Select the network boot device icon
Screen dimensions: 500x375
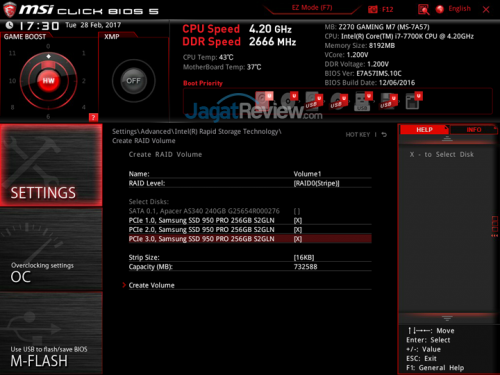click(x=414, y=101)
